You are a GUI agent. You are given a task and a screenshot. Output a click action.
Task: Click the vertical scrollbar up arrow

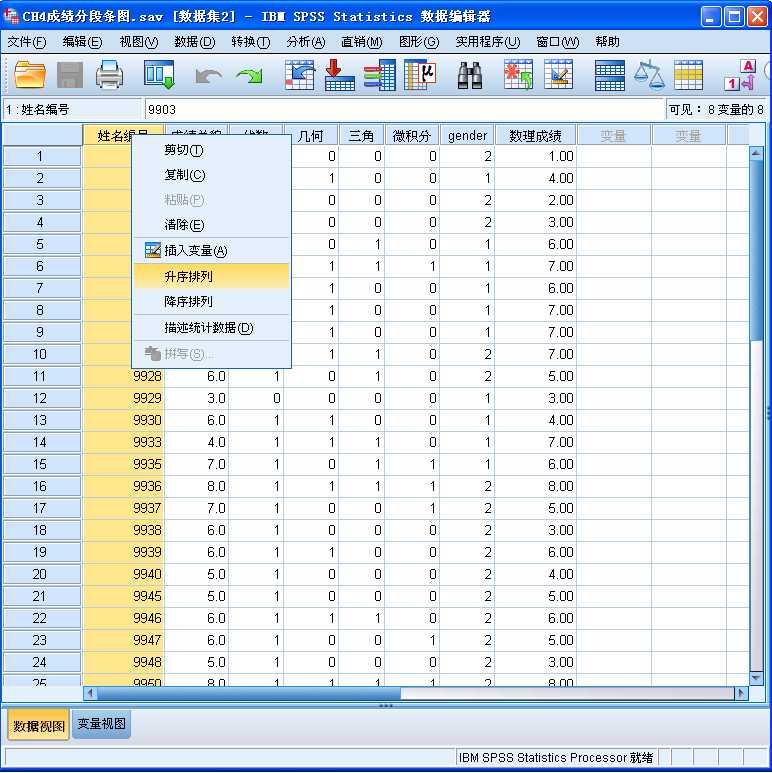coord(756,153)
